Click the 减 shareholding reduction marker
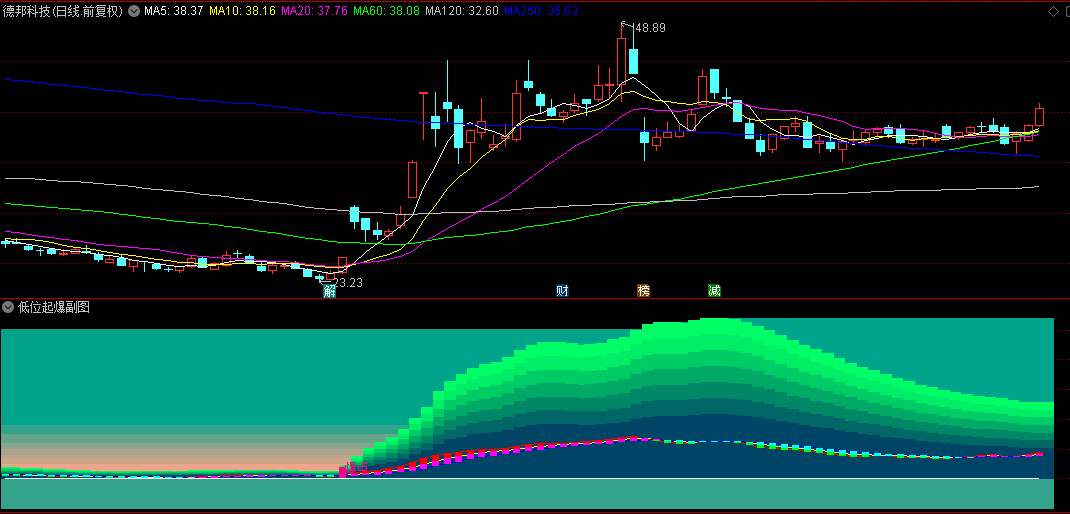This screenshot has height=514, width=1070. 714,291
